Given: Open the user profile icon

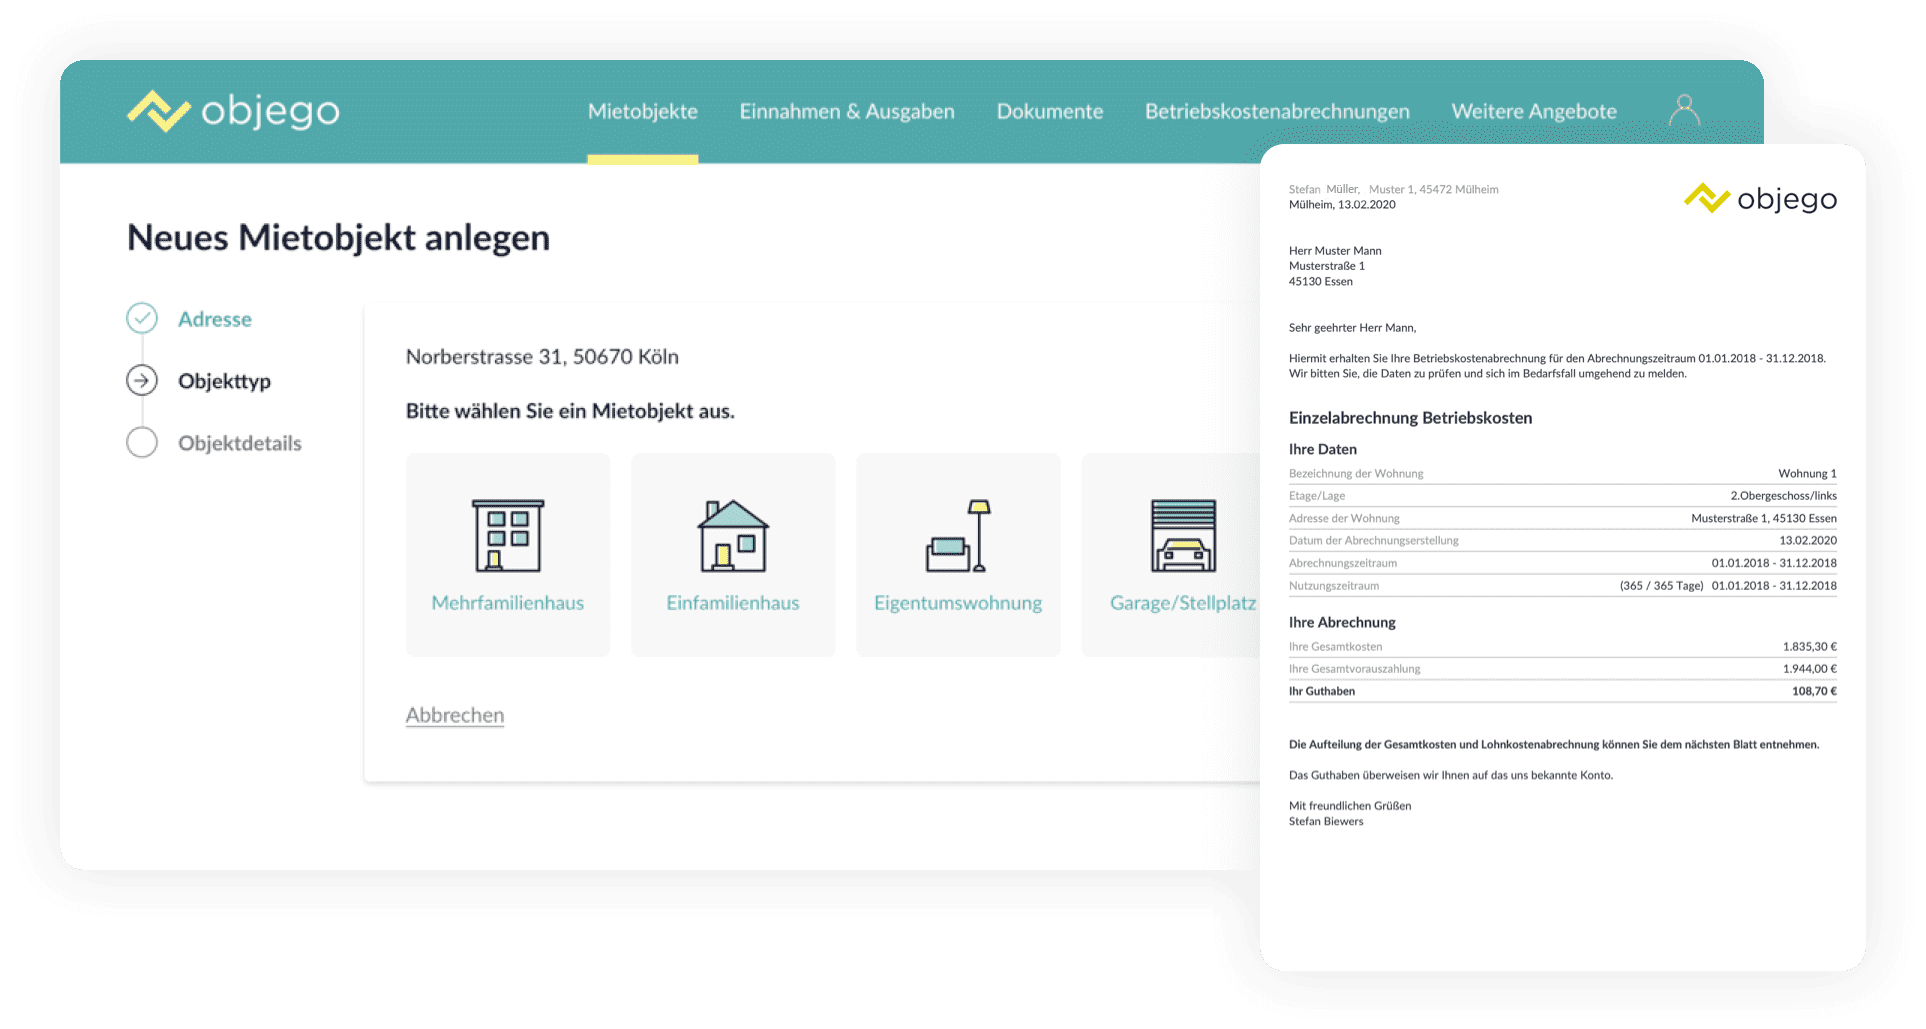Looking at the screenshot, I should point(1684,111).
